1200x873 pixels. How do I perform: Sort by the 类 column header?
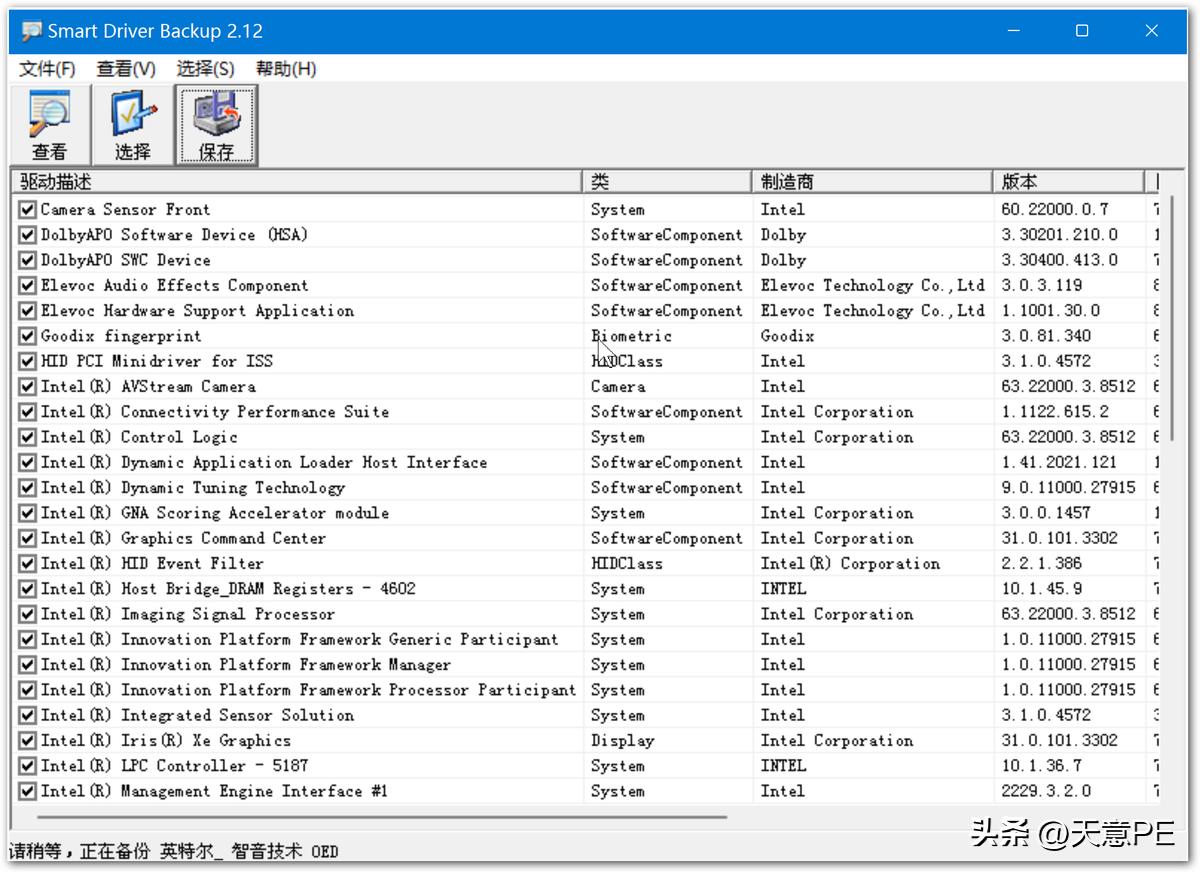click(666, 182)
